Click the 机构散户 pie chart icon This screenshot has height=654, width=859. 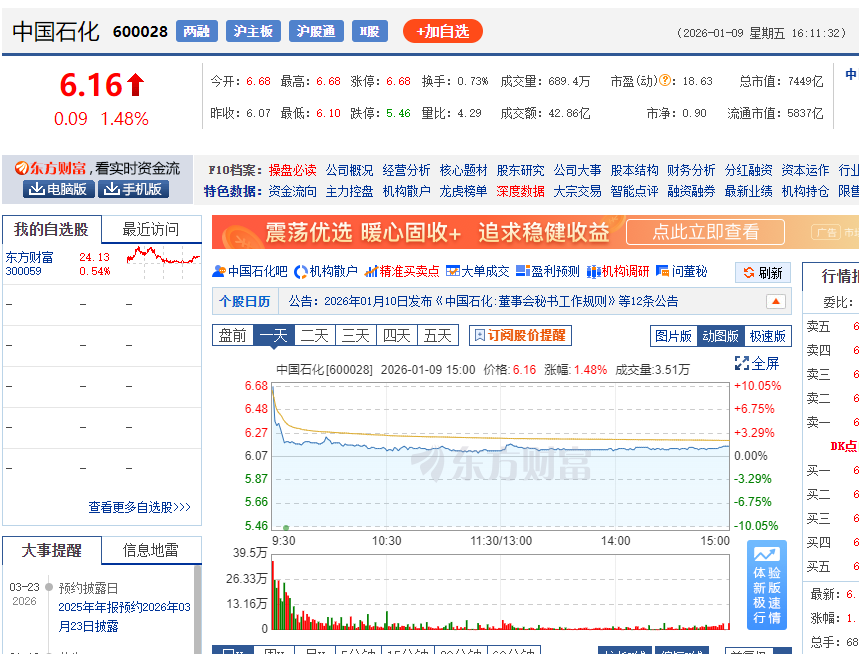(301, 271)
